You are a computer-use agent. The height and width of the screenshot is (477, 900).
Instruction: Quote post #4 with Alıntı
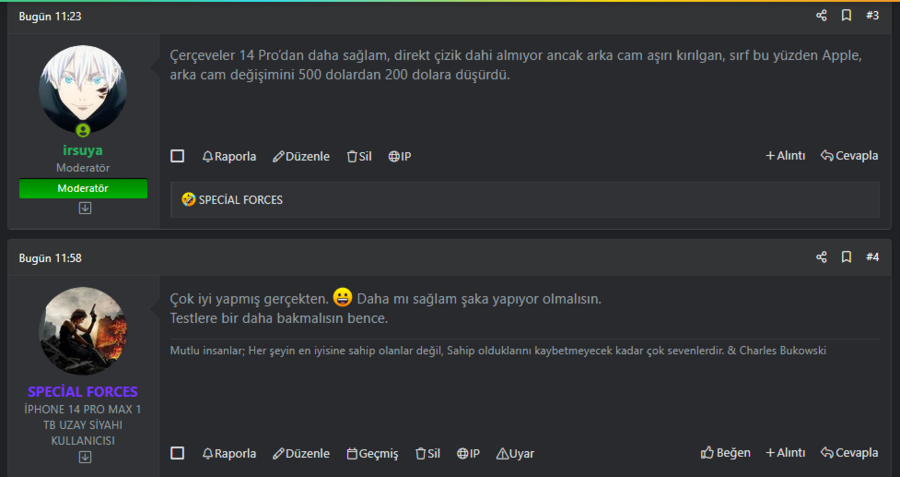coord(785,453)
